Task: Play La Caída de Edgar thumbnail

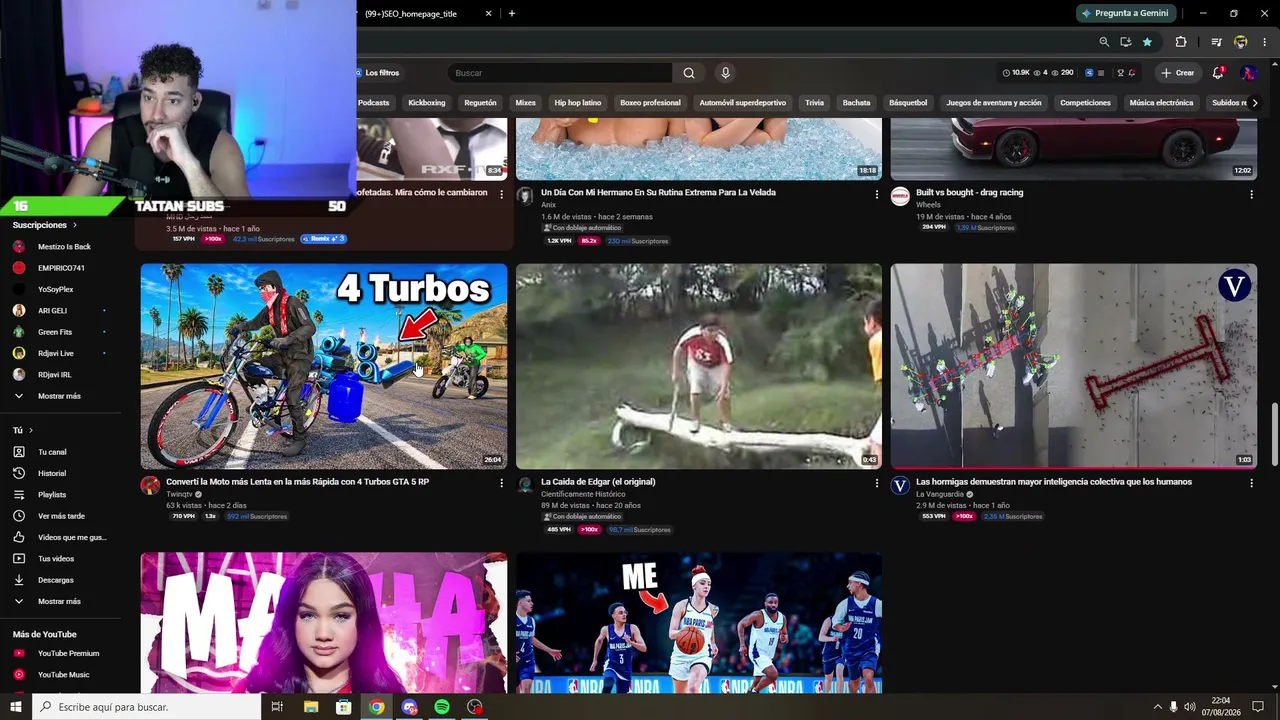Action: [x=699, y=366]
